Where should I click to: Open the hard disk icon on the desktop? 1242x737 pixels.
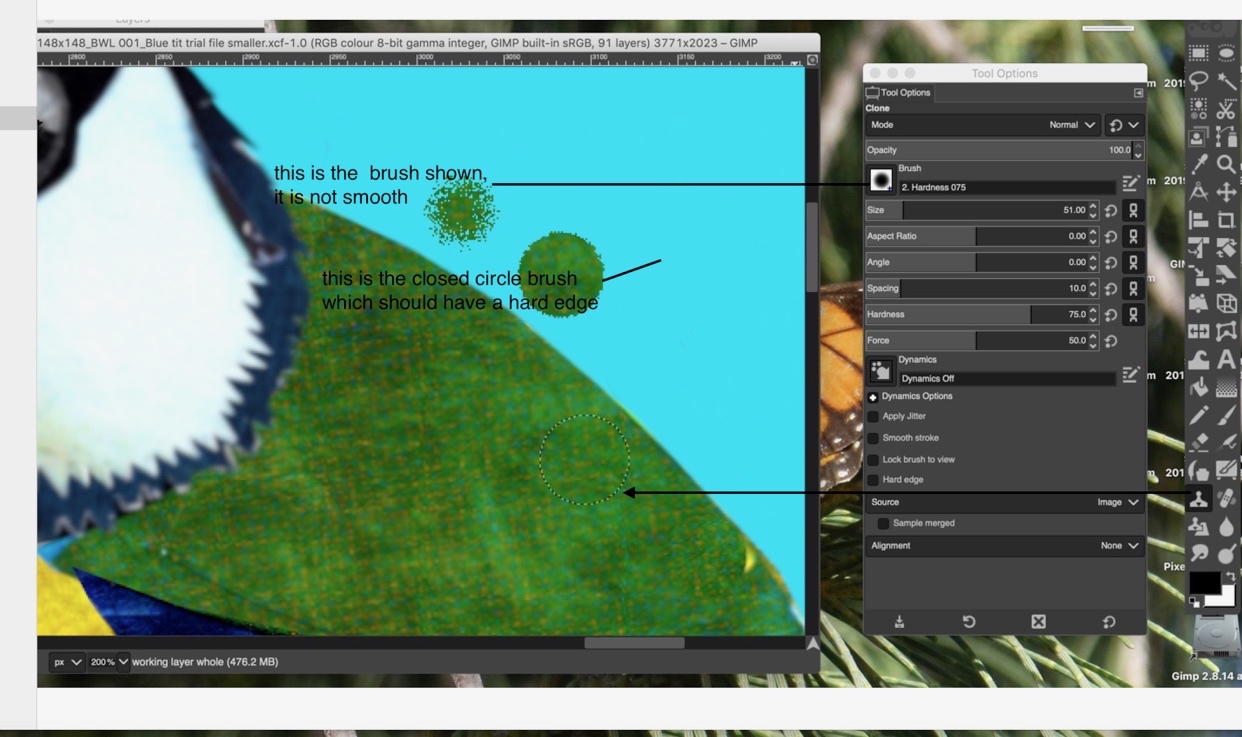(x=1218, y=638)
